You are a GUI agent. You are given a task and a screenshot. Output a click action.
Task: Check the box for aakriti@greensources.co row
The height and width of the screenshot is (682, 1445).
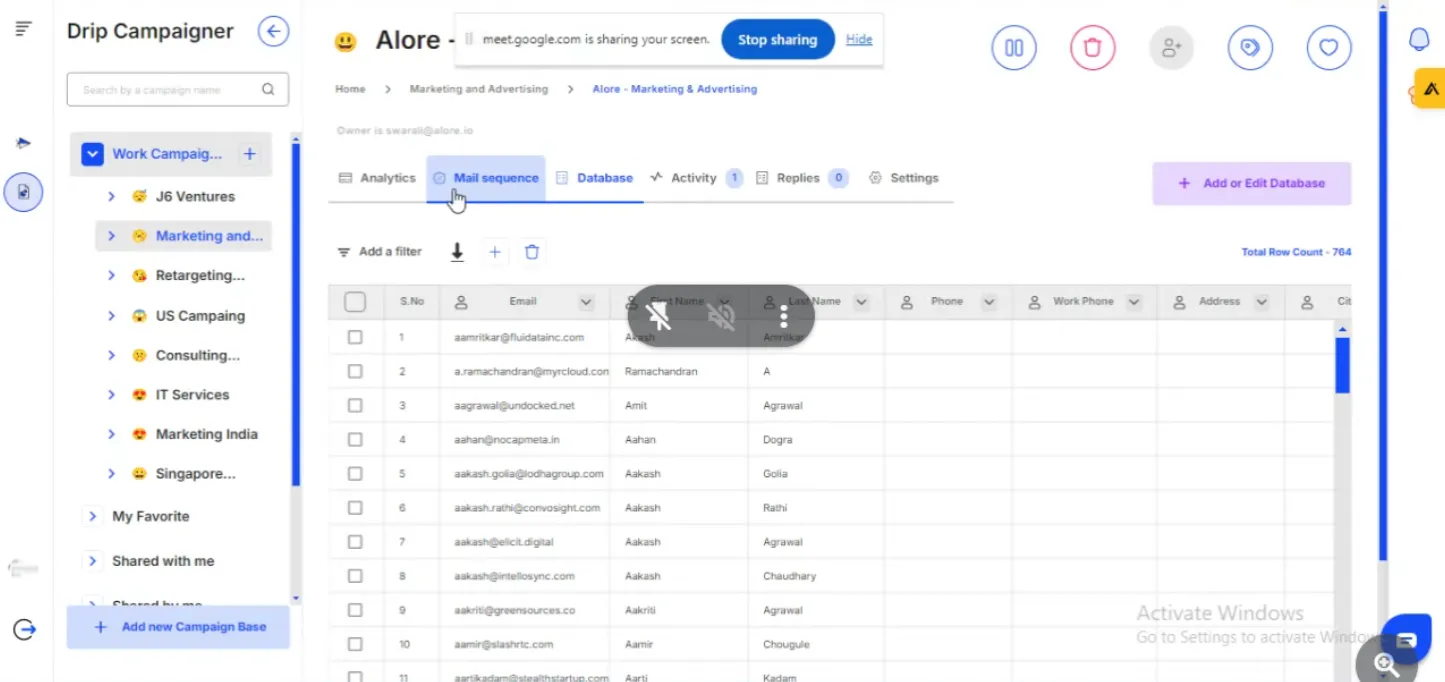[x=355, y=609]
